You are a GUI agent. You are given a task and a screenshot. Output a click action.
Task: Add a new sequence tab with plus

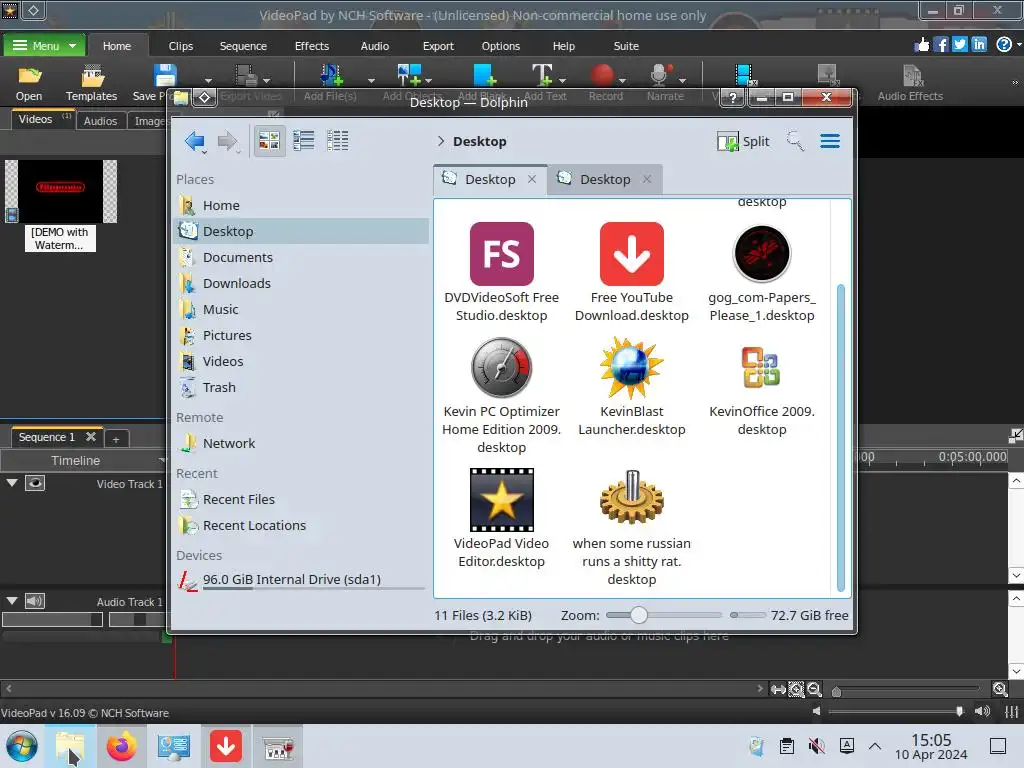point(116,440)
